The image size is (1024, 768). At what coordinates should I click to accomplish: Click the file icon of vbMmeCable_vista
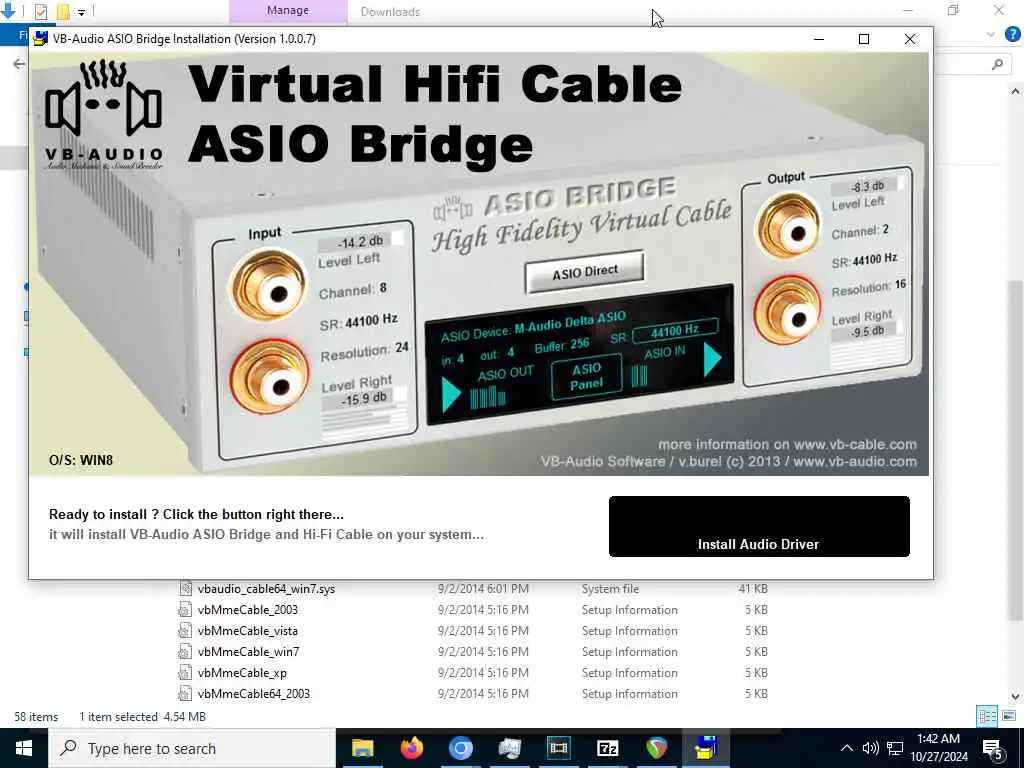click(x=185, y=630)
